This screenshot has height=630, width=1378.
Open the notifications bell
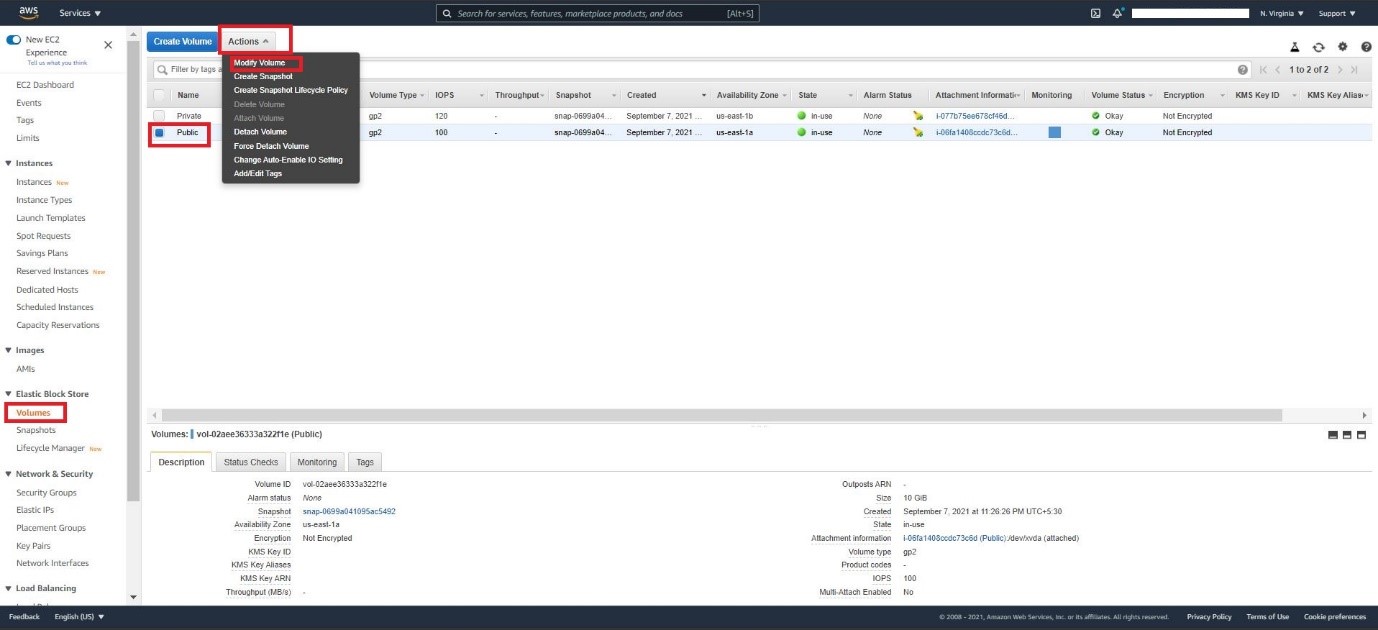coord(1119,13)
